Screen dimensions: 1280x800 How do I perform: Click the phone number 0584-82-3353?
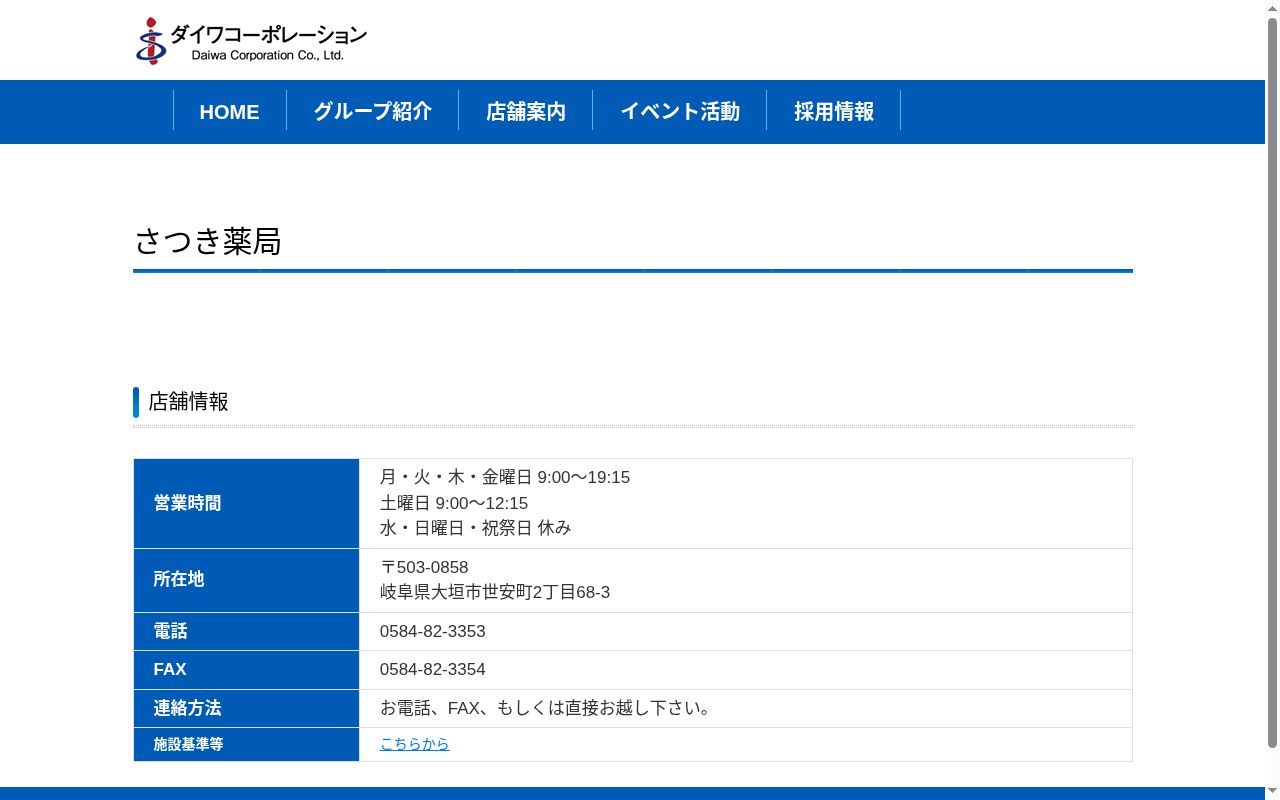(x=433, y=631)
